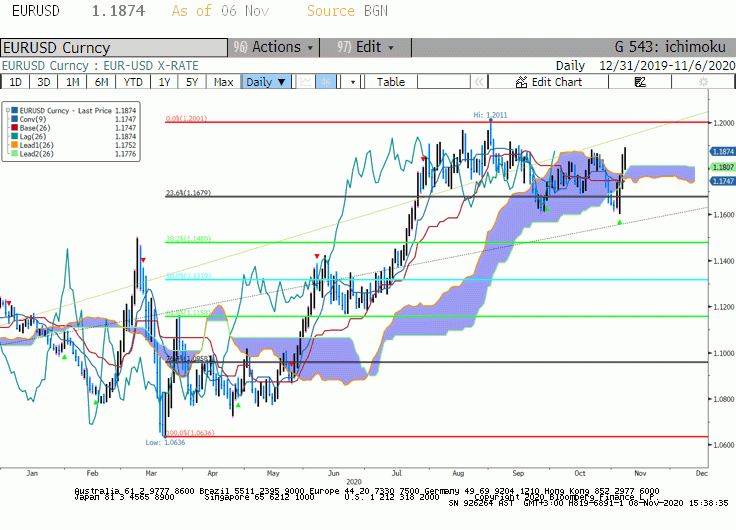Screen dimensions: 736x530
Task: Click the 1.1747 blue axis tag
Action: click(x=723, y=181)
